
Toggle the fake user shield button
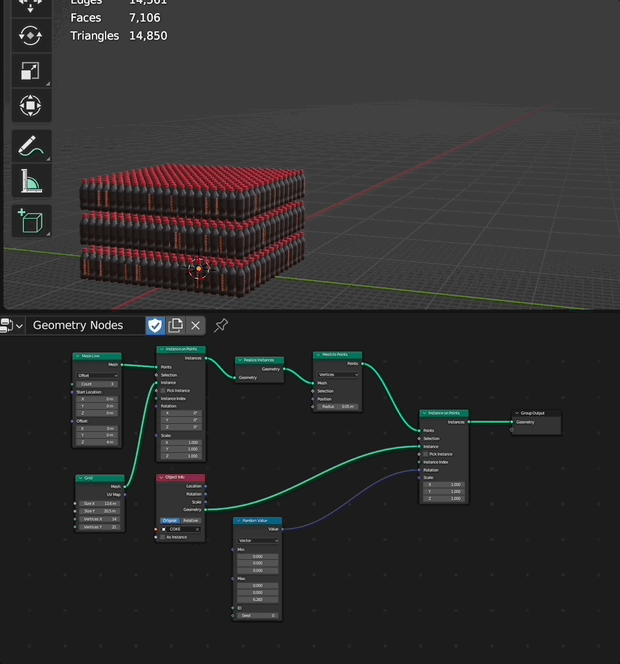coord(155,326)
